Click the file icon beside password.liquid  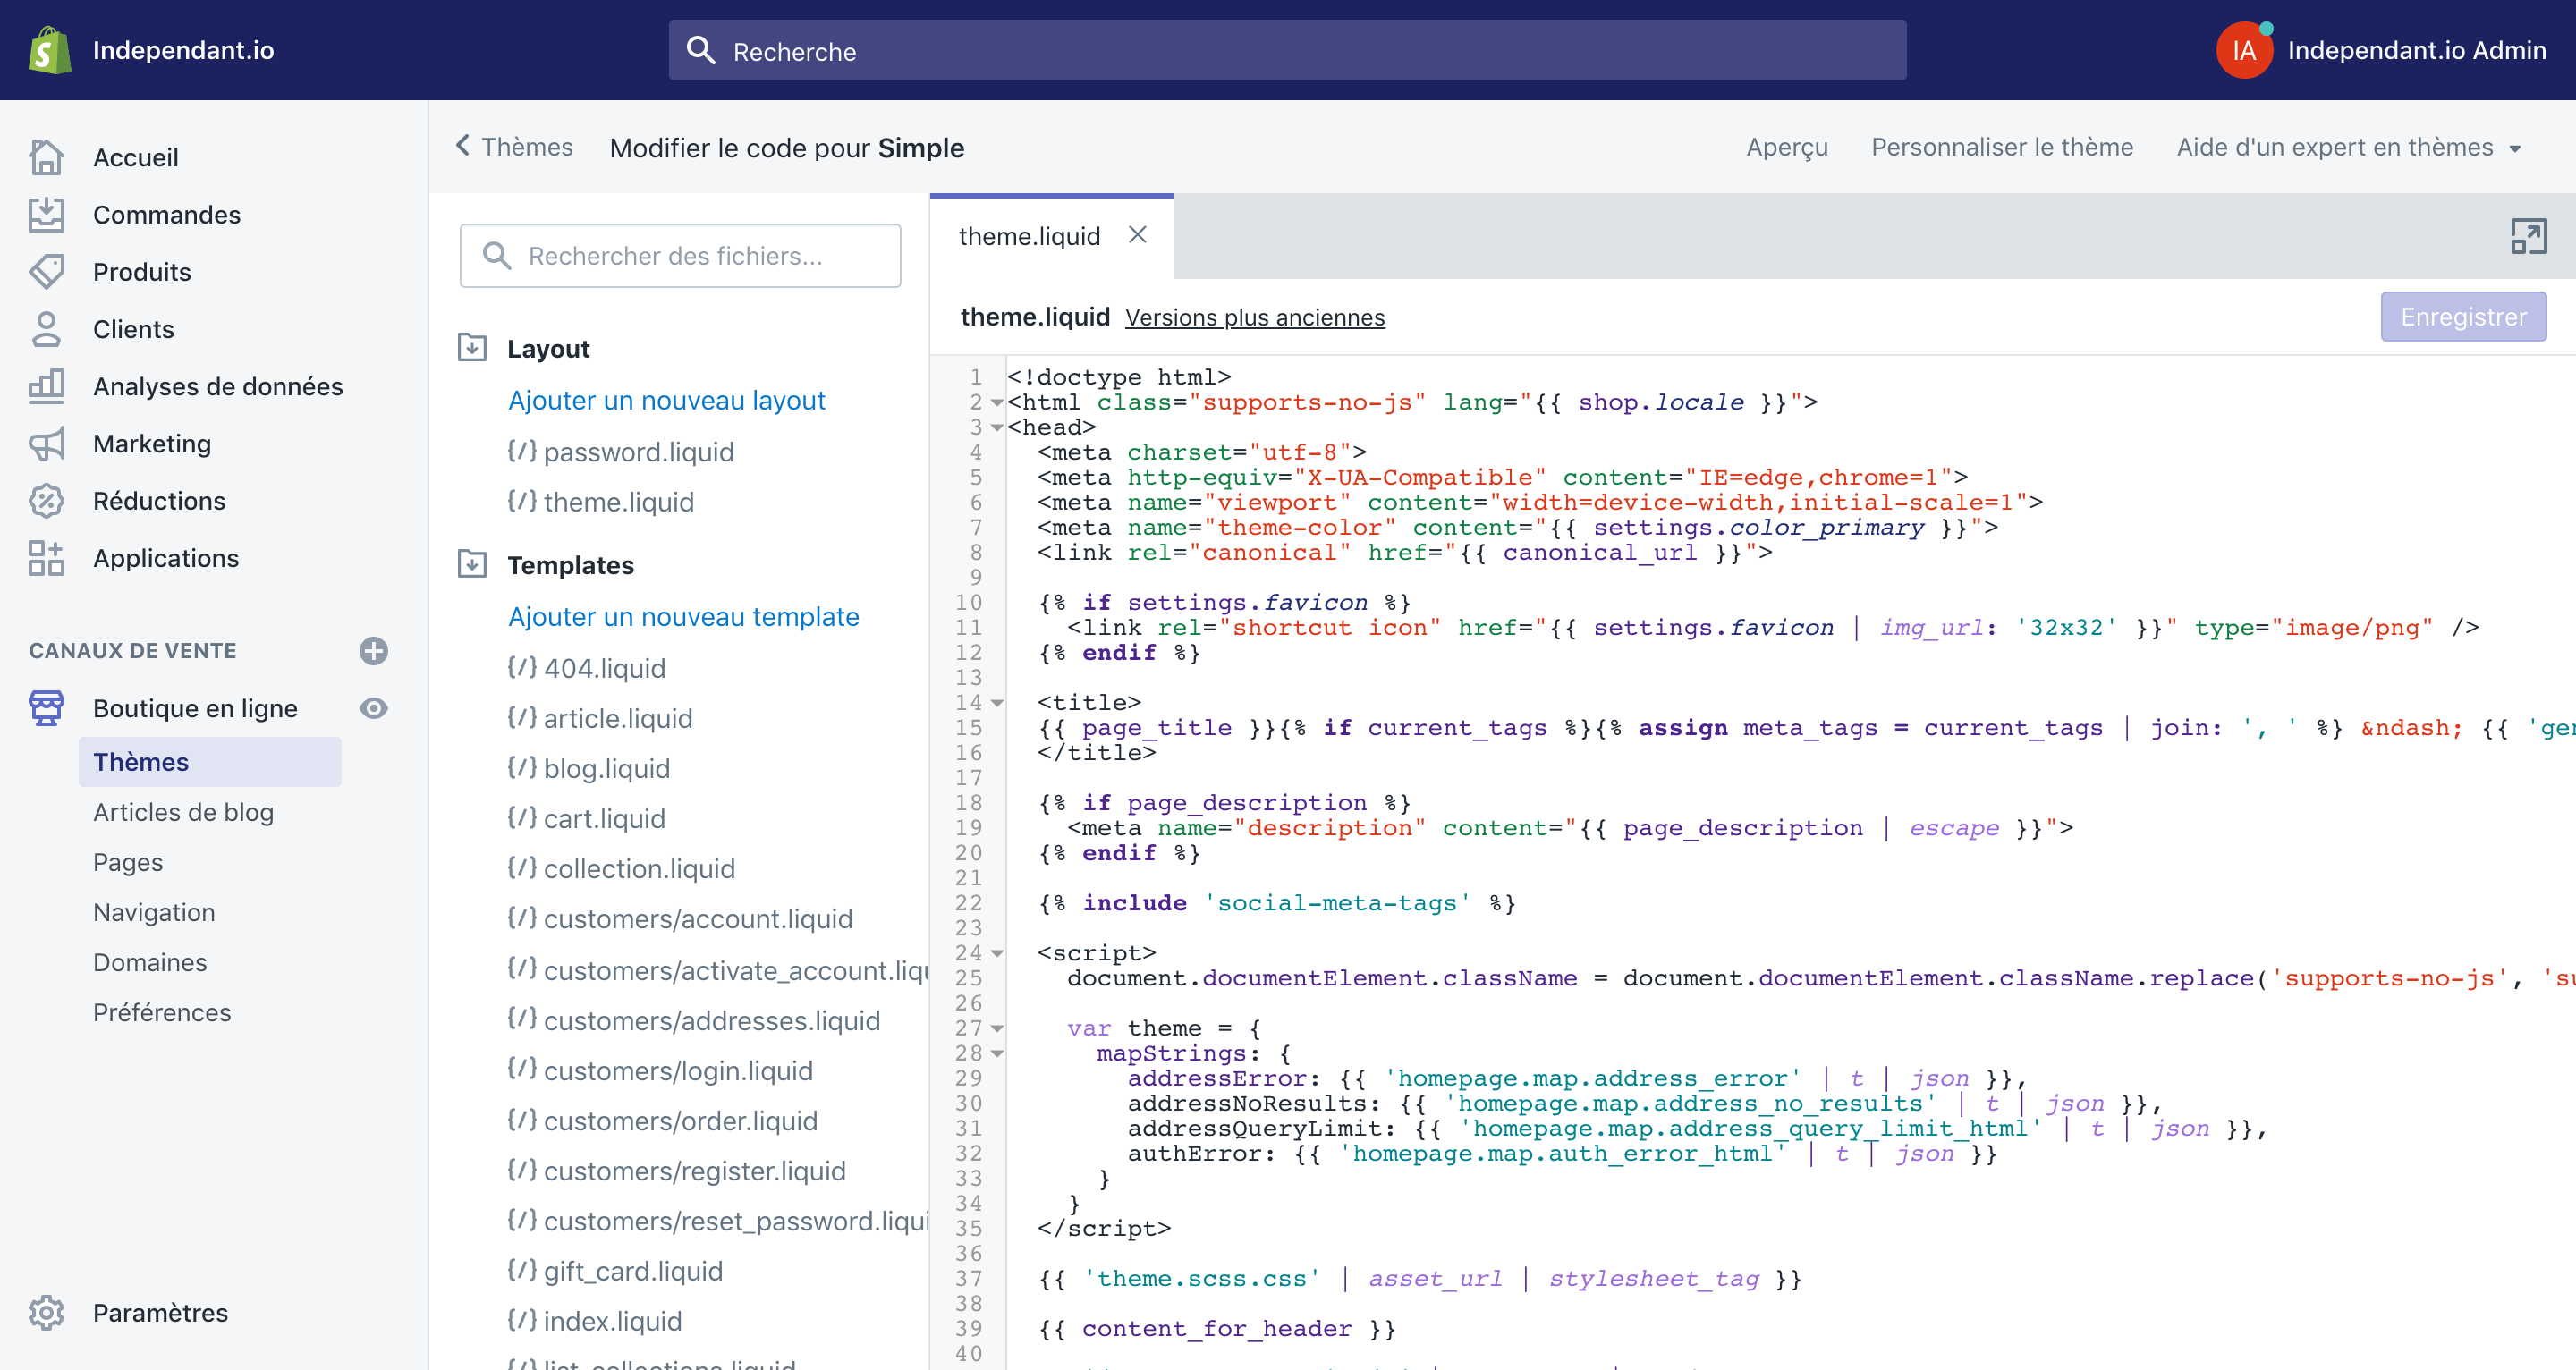pos(521,451)
